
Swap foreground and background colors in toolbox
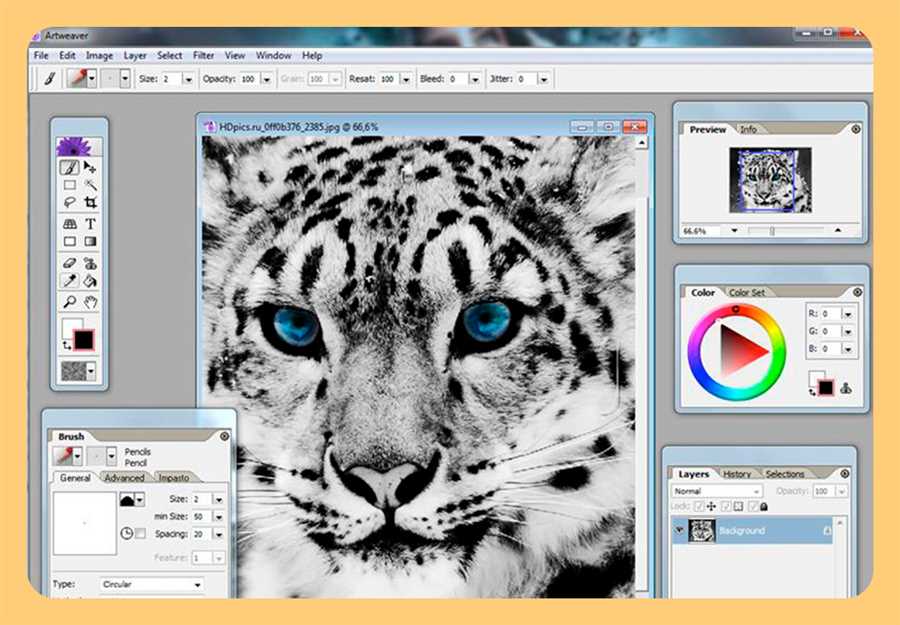pos(67,345)
